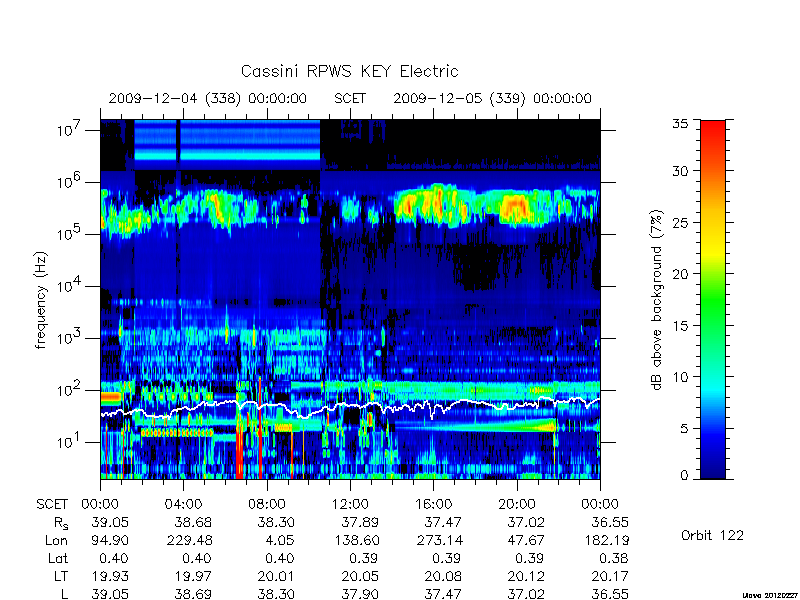This screenshot has height=600, width=800.
Task: Click the 'dB above background (7%)' label
Action: (658, 300)
